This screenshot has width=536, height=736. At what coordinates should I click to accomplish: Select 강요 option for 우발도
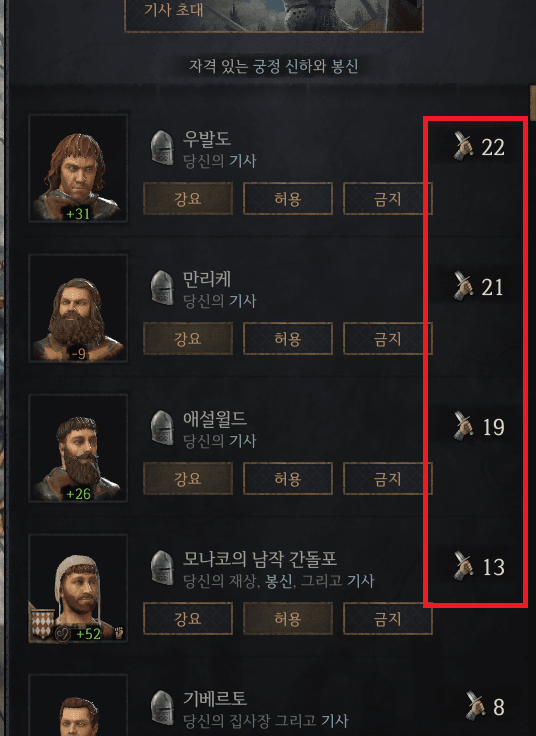pos(188,199)
